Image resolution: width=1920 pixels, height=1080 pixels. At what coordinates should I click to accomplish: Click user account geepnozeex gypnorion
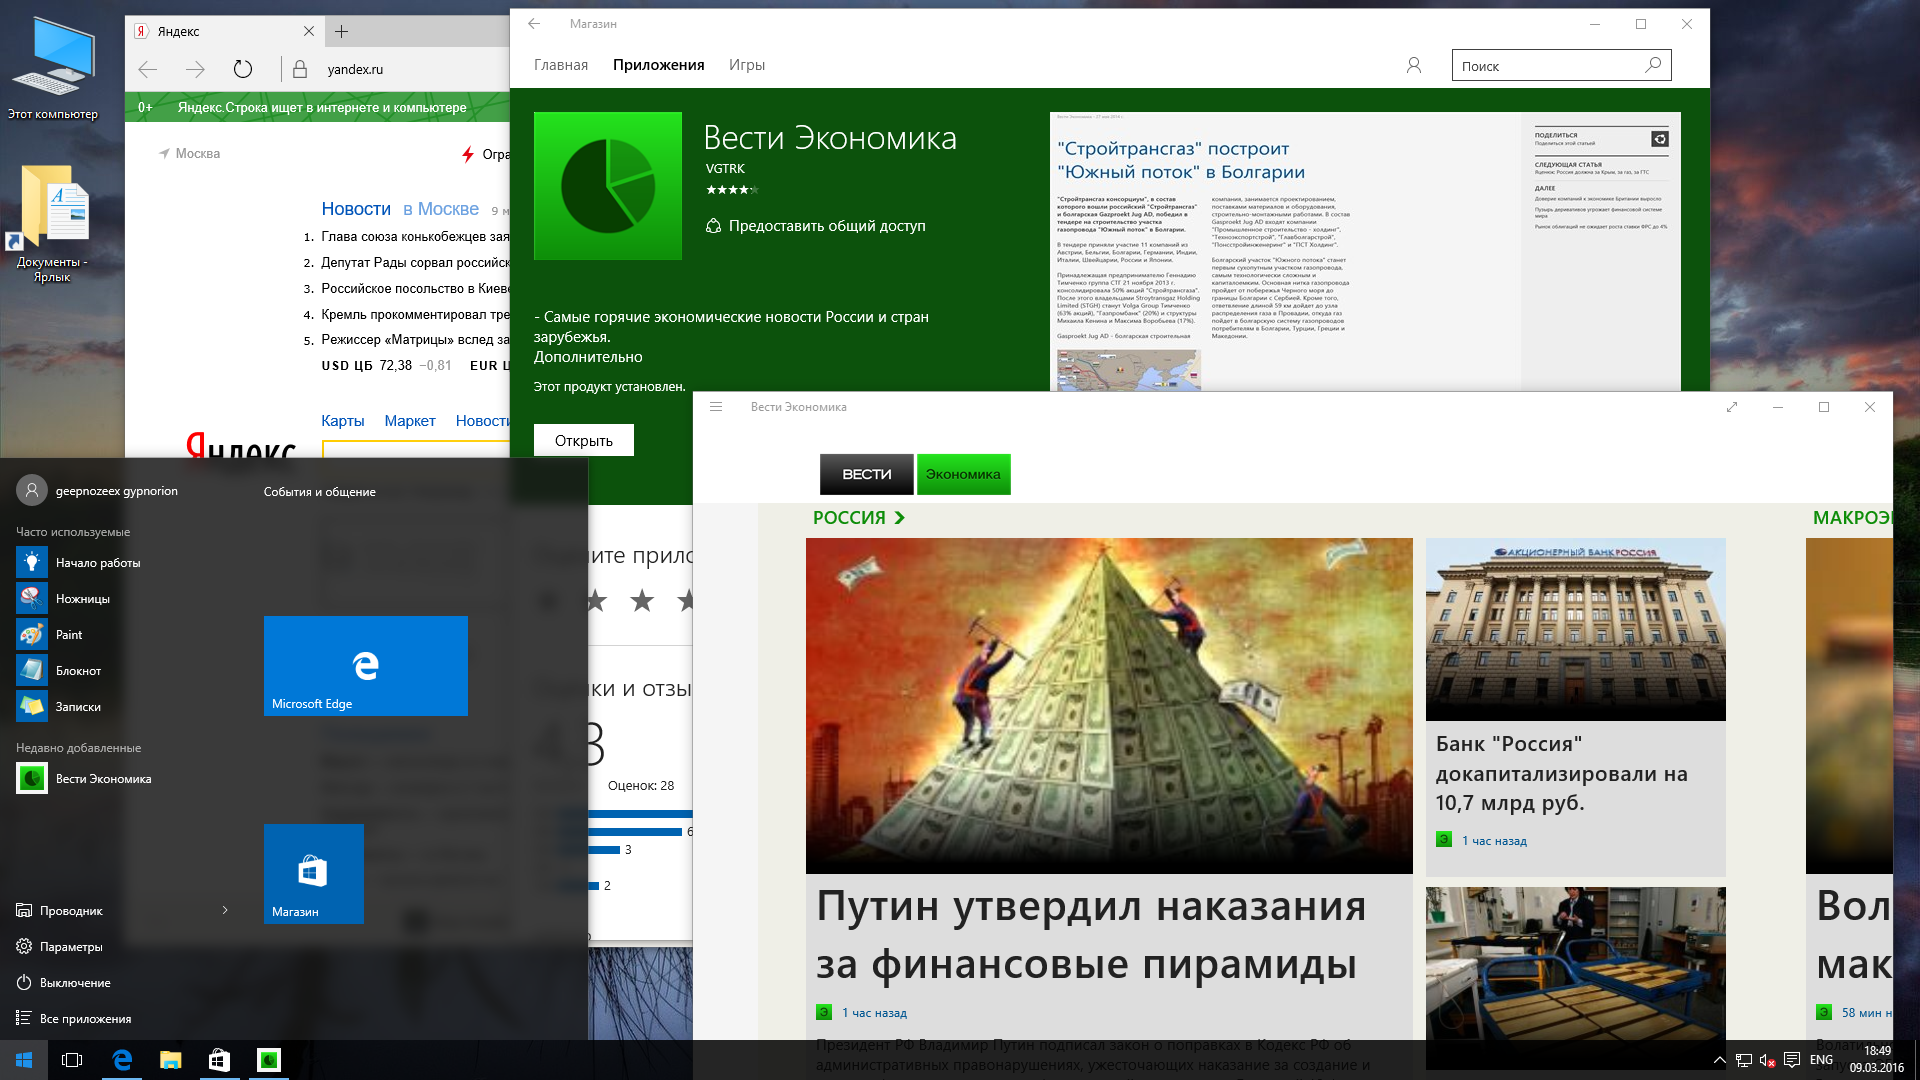click(97, 491)
